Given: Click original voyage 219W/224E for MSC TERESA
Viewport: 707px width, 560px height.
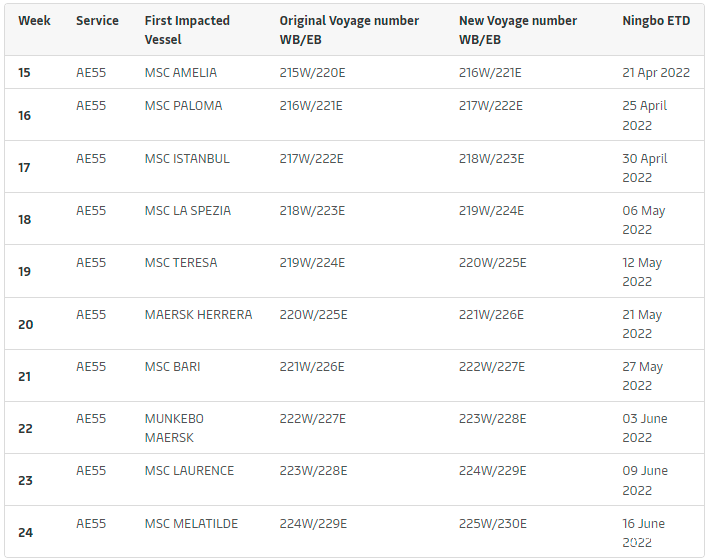Looking at the screenshot, I should coord(312,263).
